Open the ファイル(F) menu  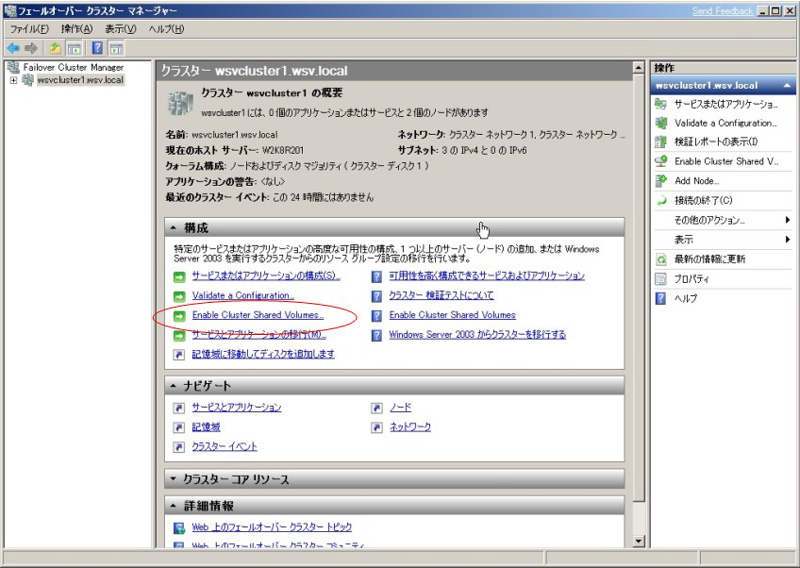click(30, 29)
